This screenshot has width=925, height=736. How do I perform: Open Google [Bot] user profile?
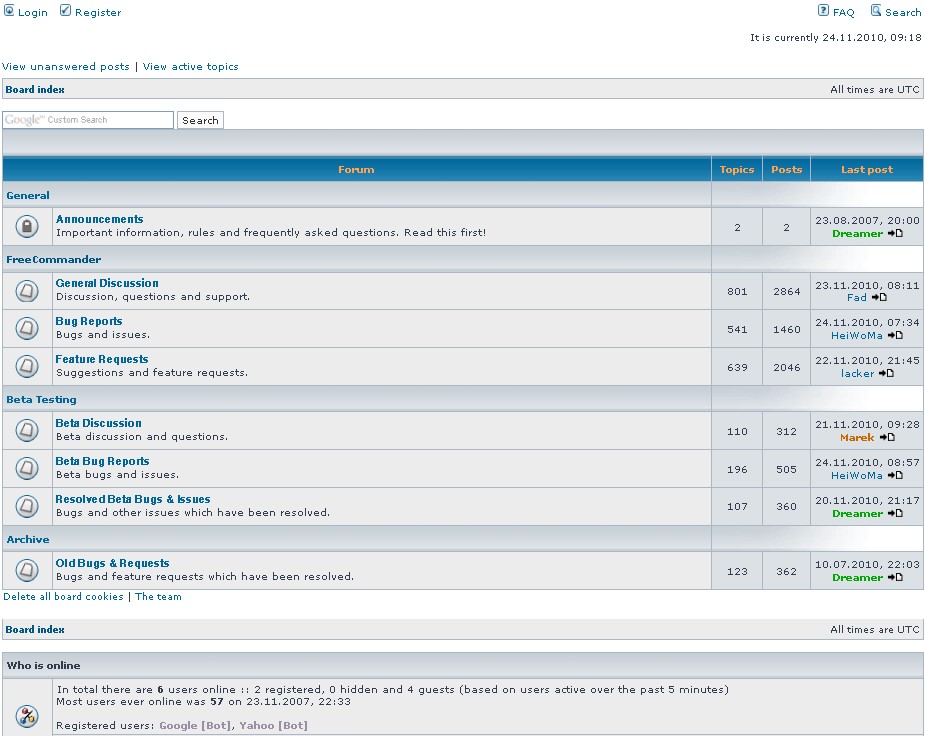[195, 725]
